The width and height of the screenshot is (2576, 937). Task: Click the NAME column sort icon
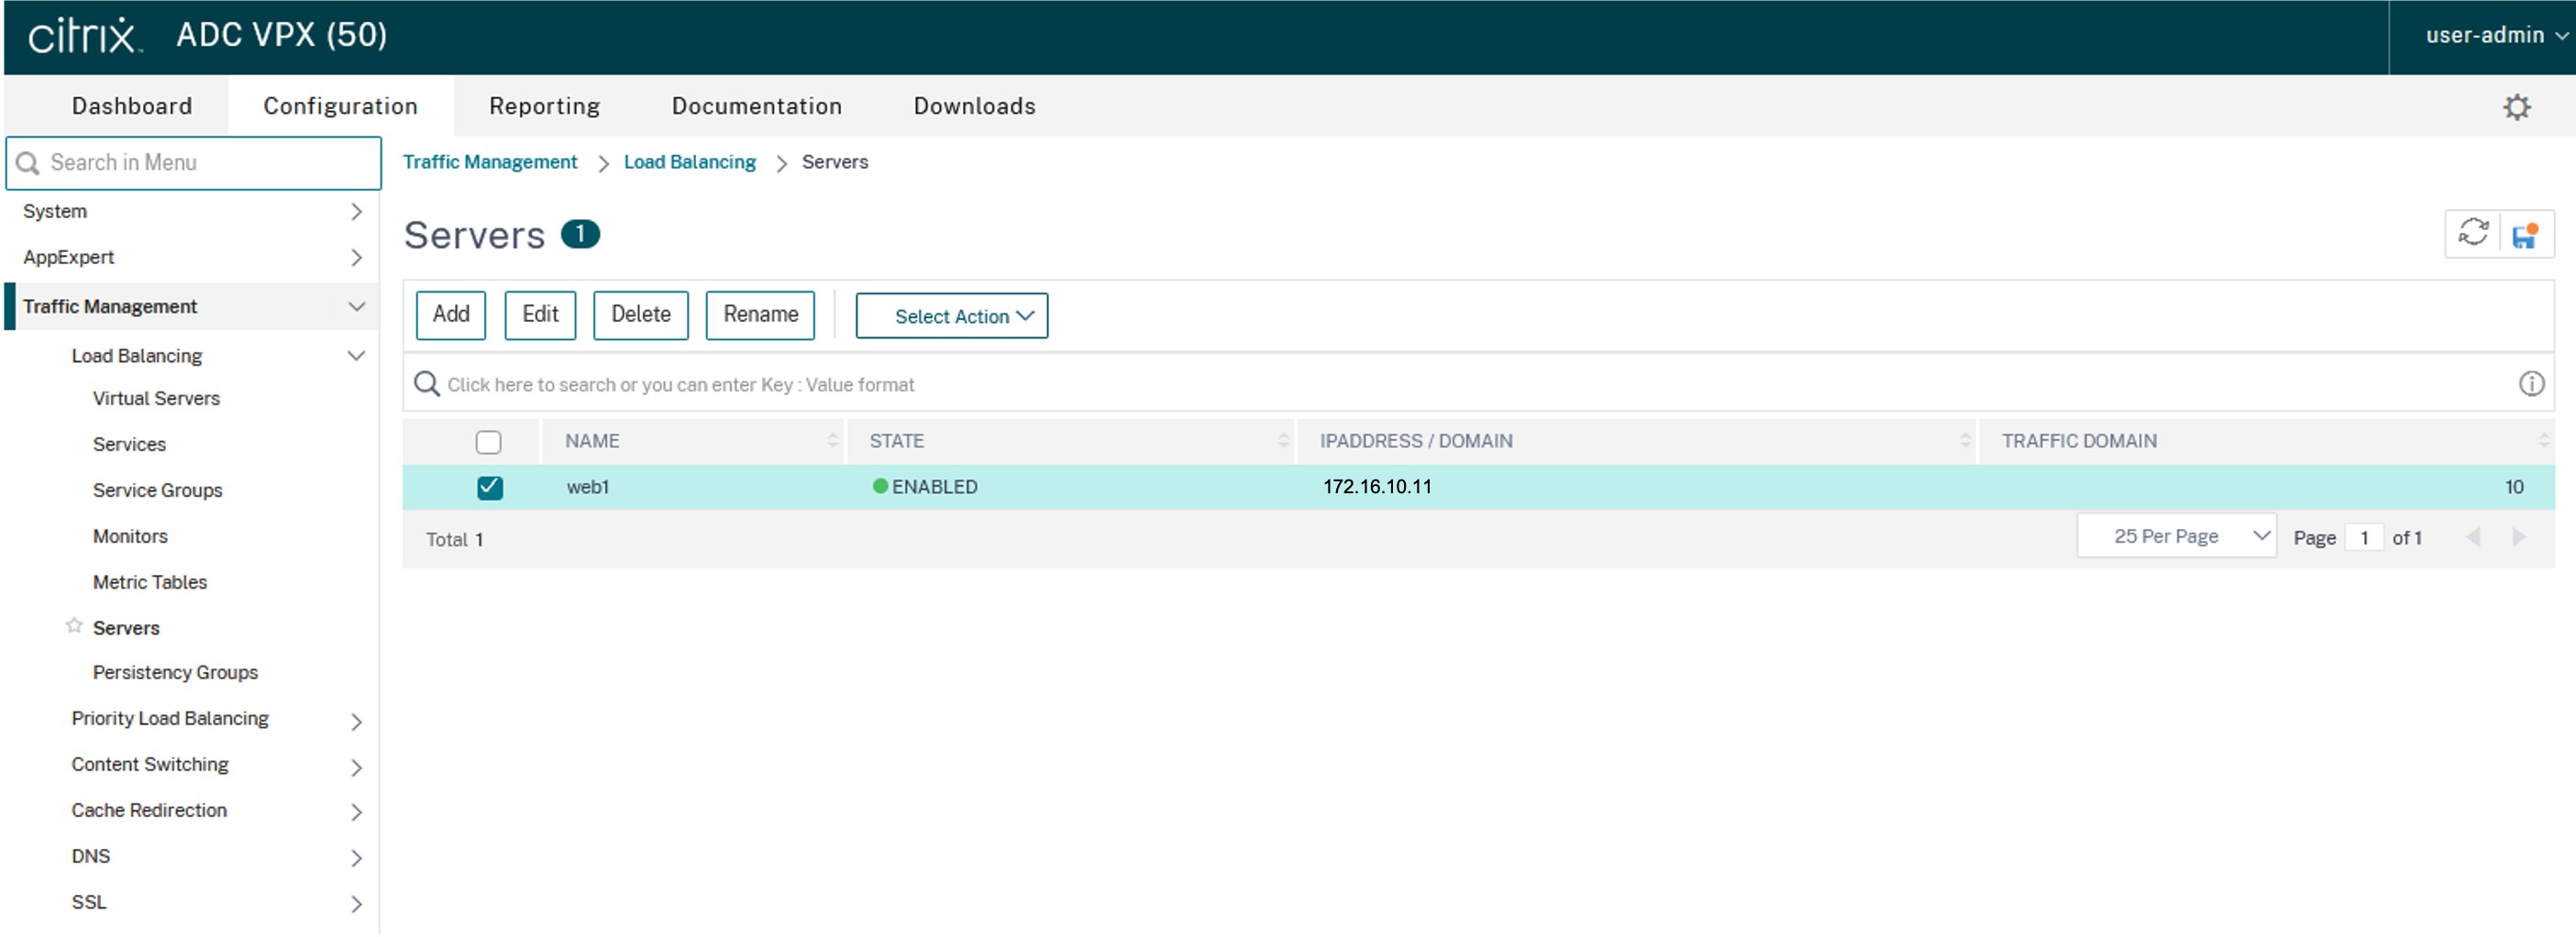tap(832, 441)
